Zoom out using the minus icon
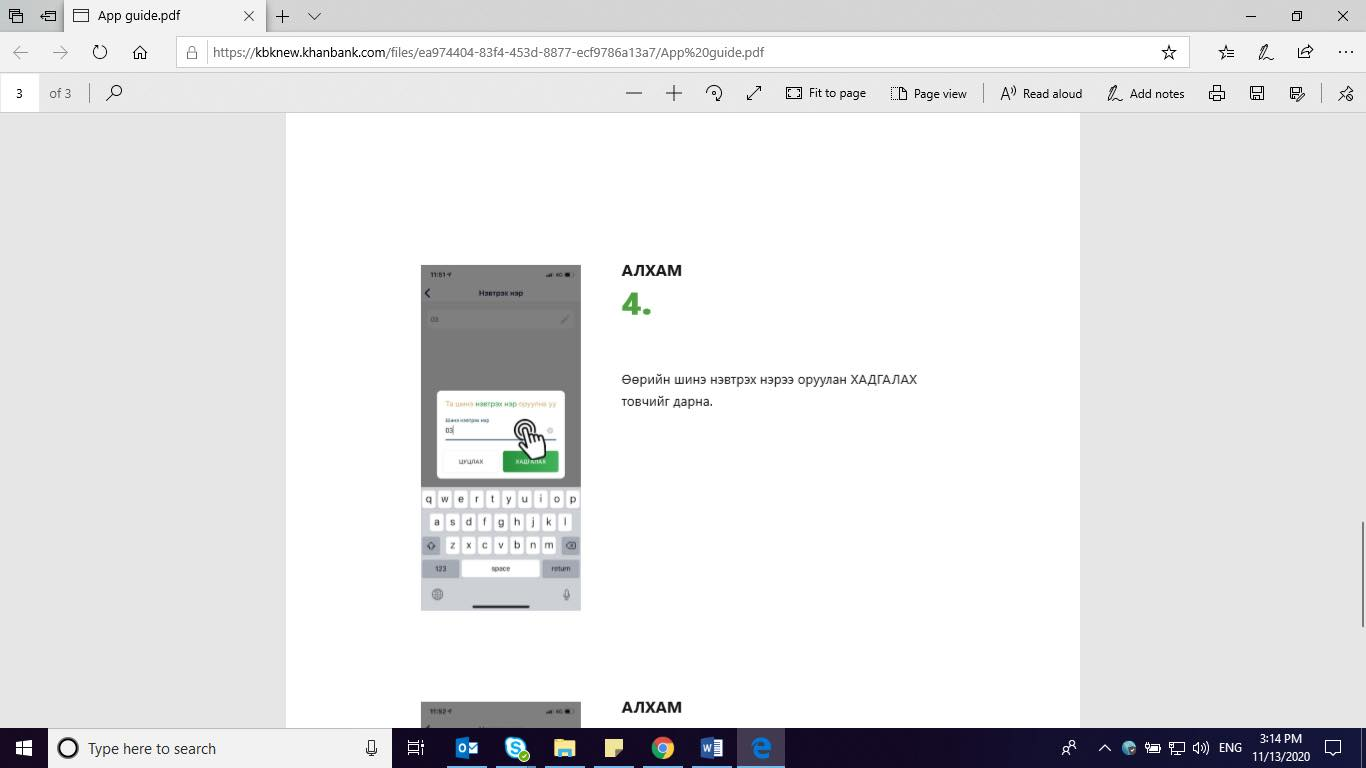Image resolution: width=1366 pixels, height=768 pixels. (x=633, y=93)
